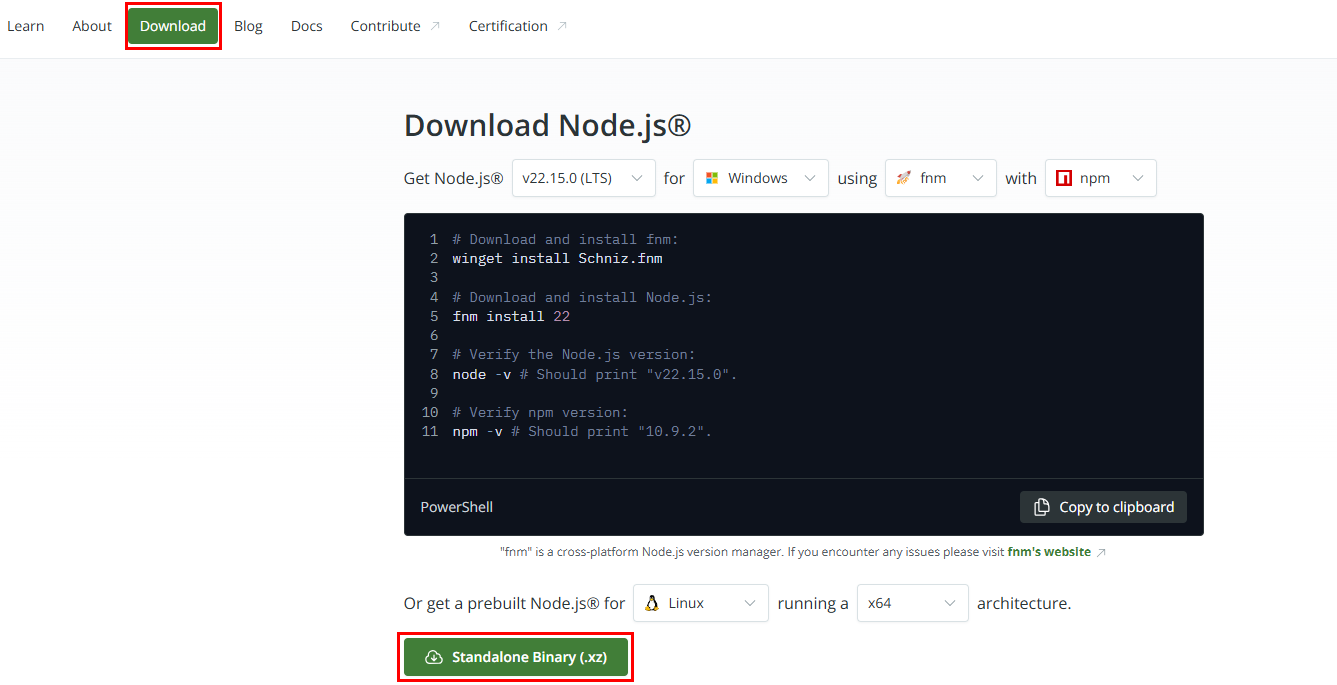Download the Standalone Binary (.xz)
Viewport: 1337px width, 685px height.
(516, 657)
